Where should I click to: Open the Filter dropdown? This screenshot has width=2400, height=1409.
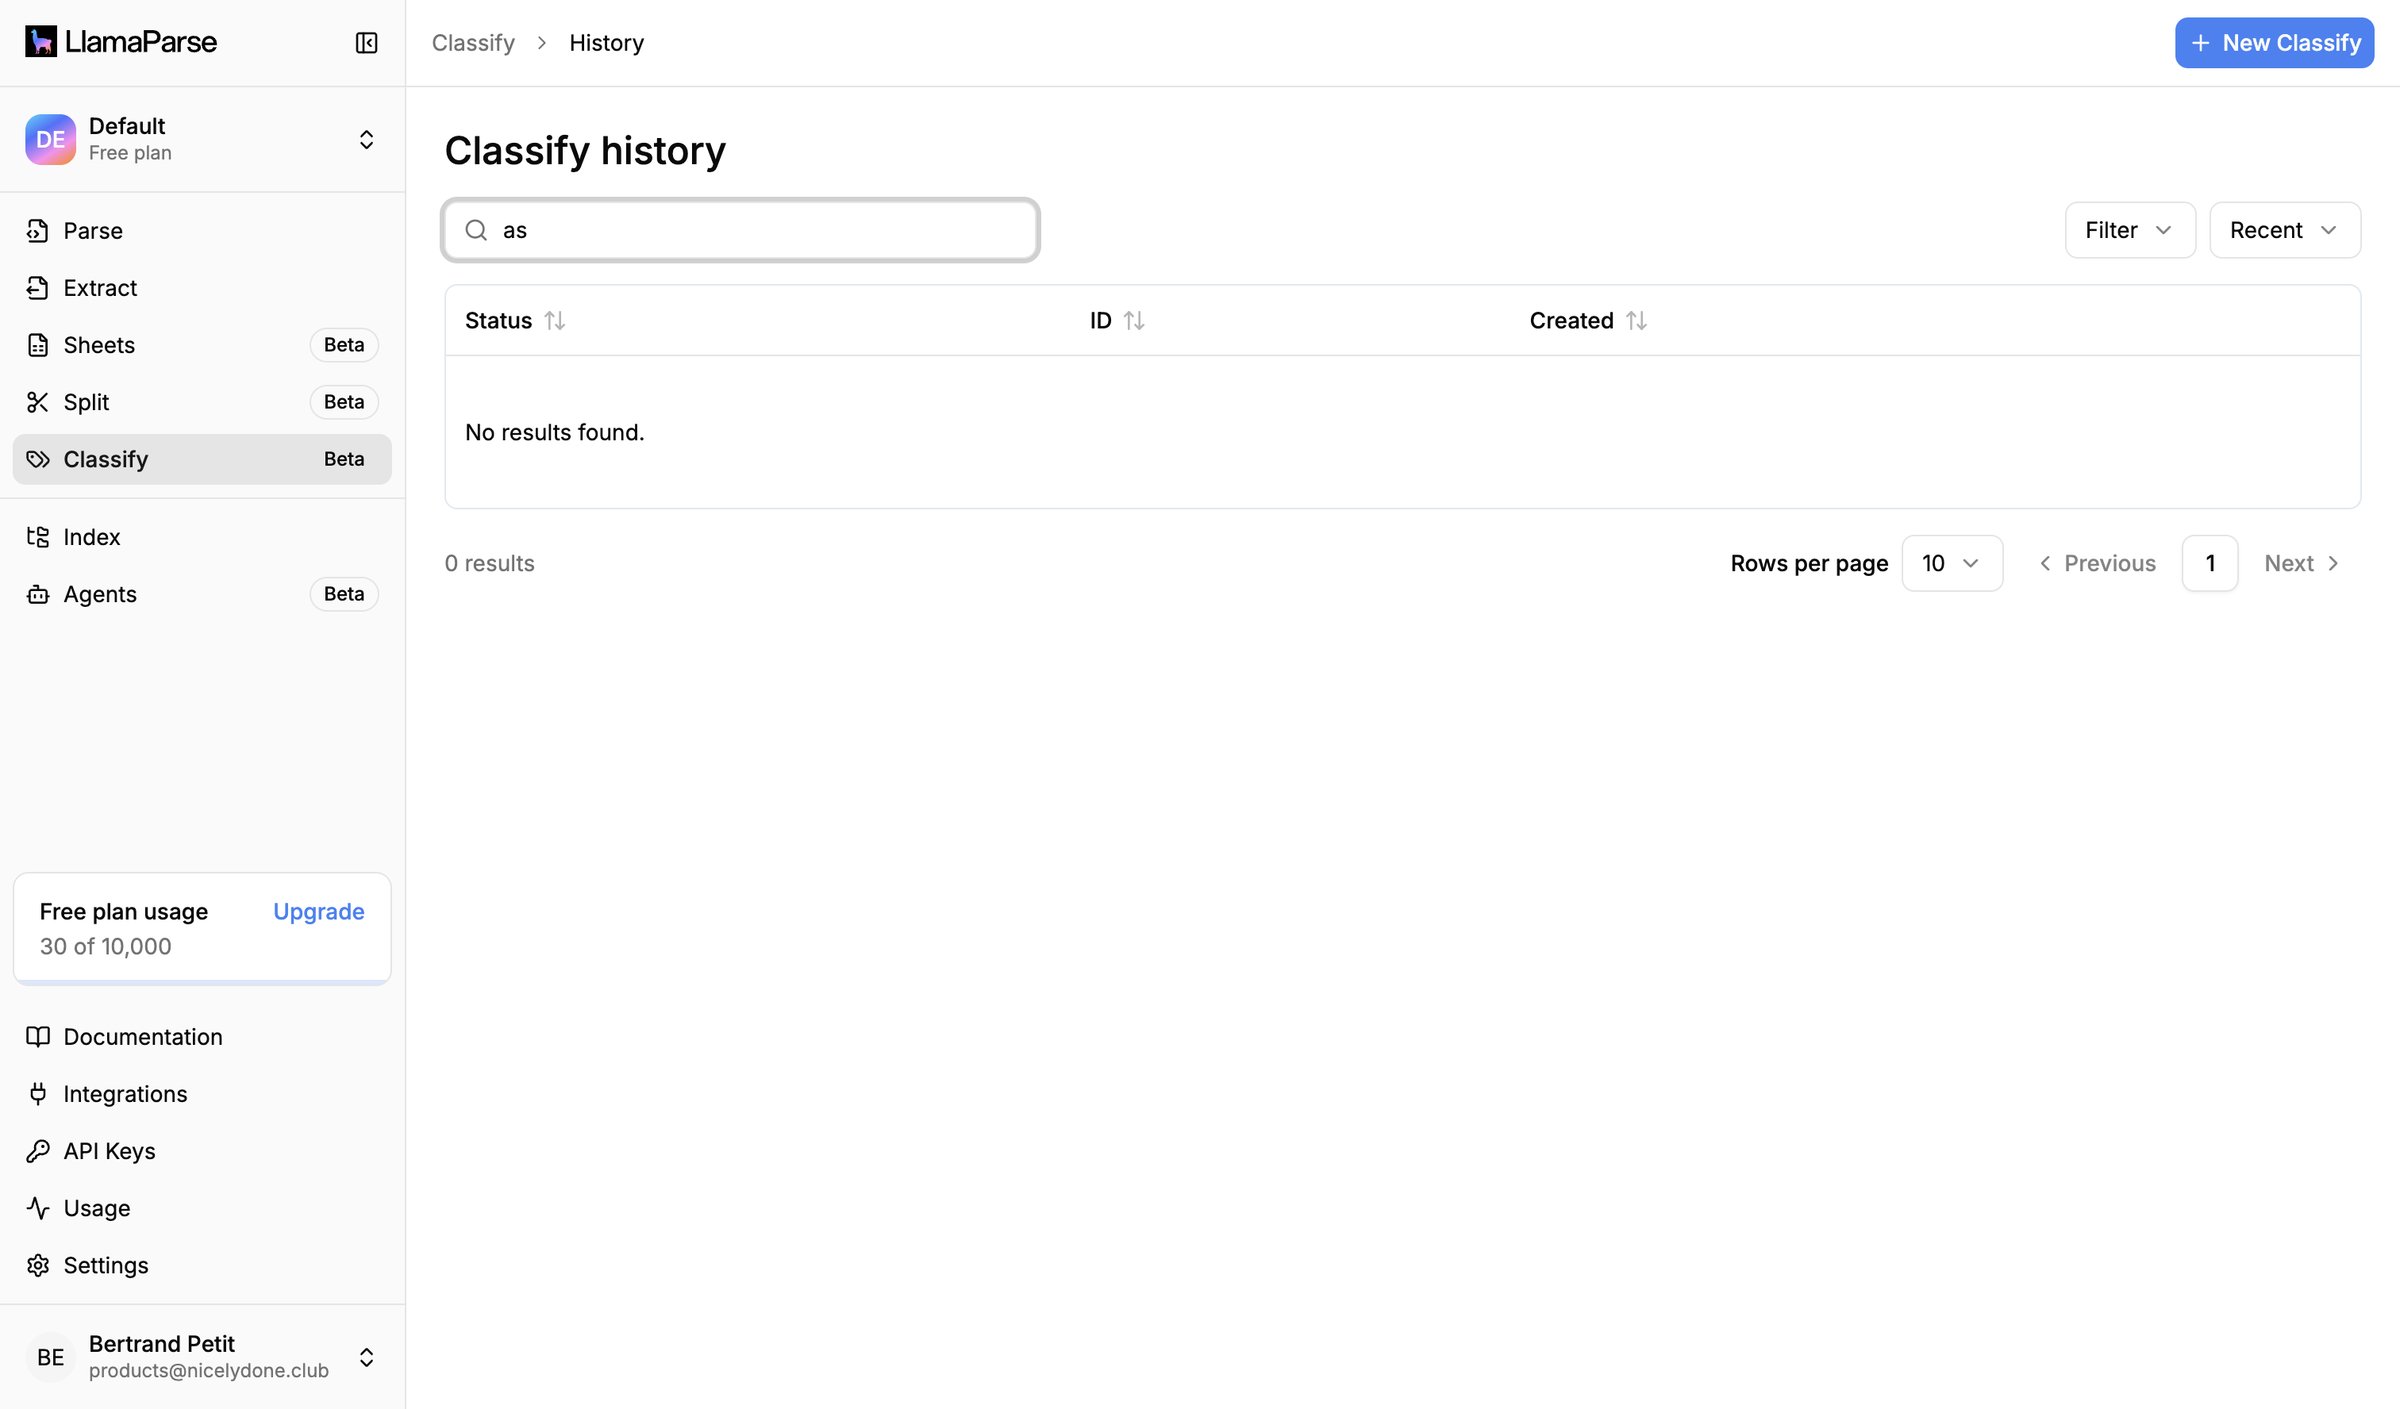2130,230
